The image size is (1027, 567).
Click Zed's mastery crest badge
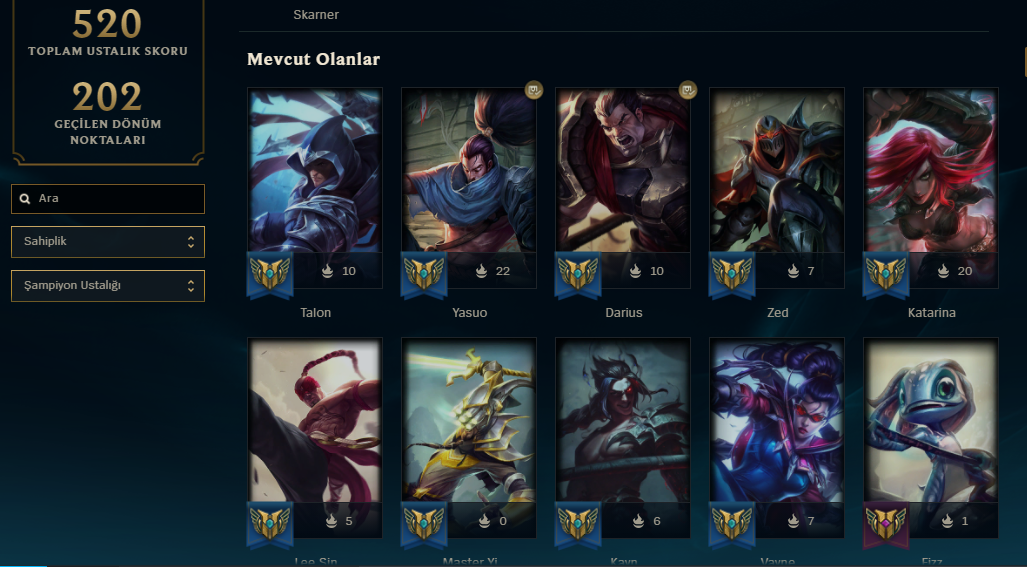pos(732,274)
